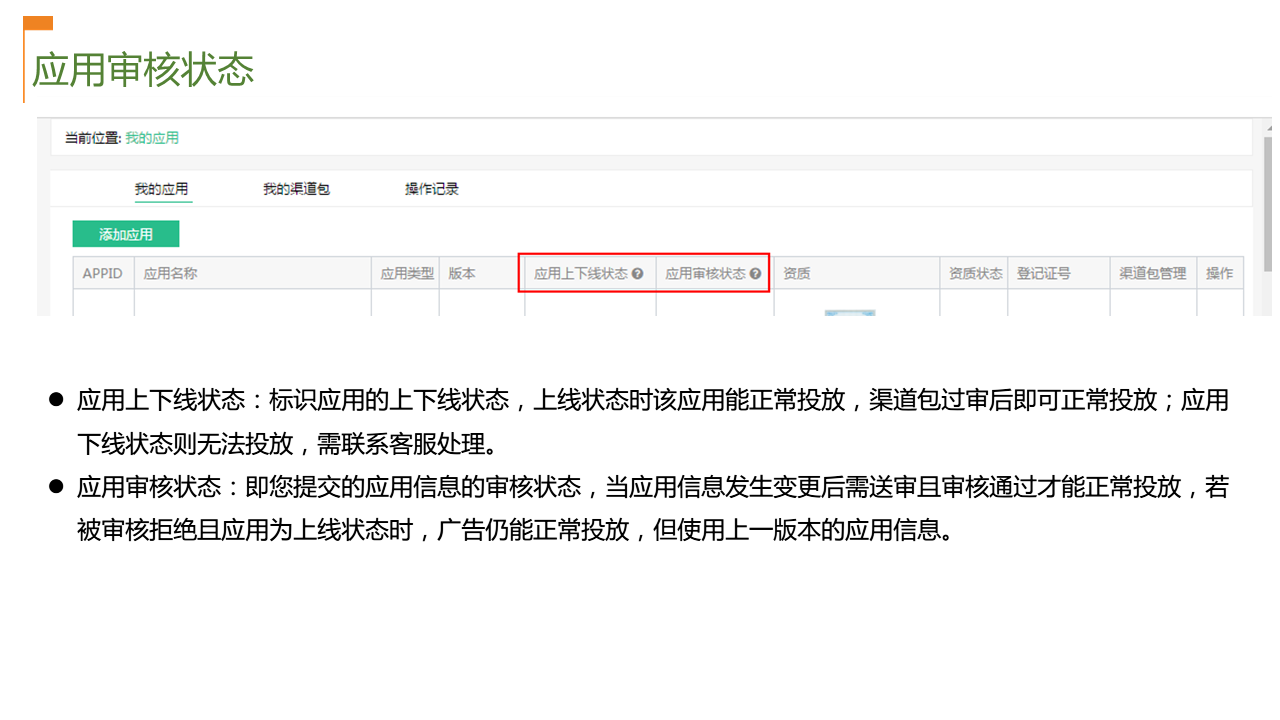Click the 操作 column header
The width and height of the screenshot is (1280, 720).
1220,273
